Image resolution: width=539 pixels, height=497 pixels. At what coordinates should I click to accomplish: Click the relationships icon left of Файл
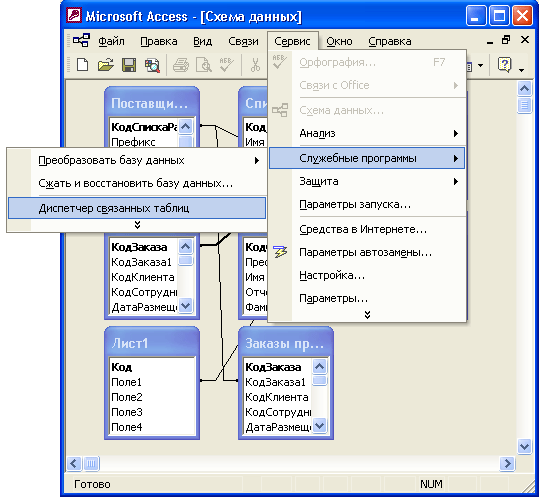[x=81, y=41]
